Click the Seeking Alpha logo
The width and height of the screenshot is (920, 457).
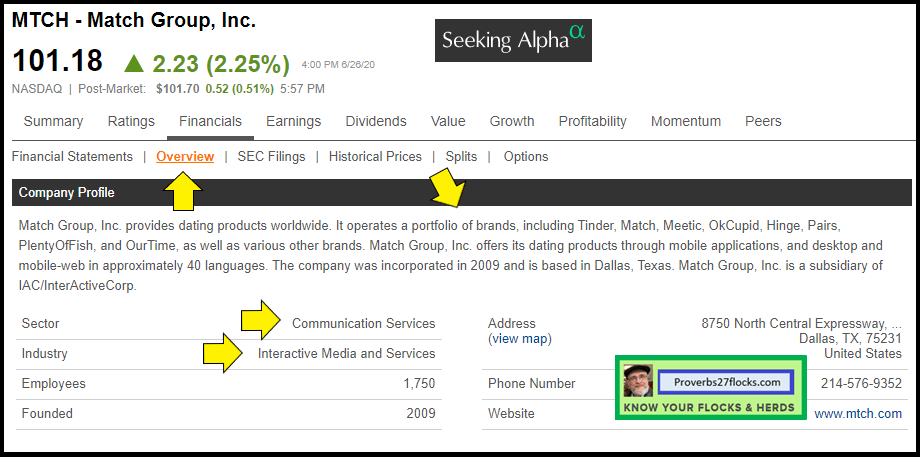[513, 40]
